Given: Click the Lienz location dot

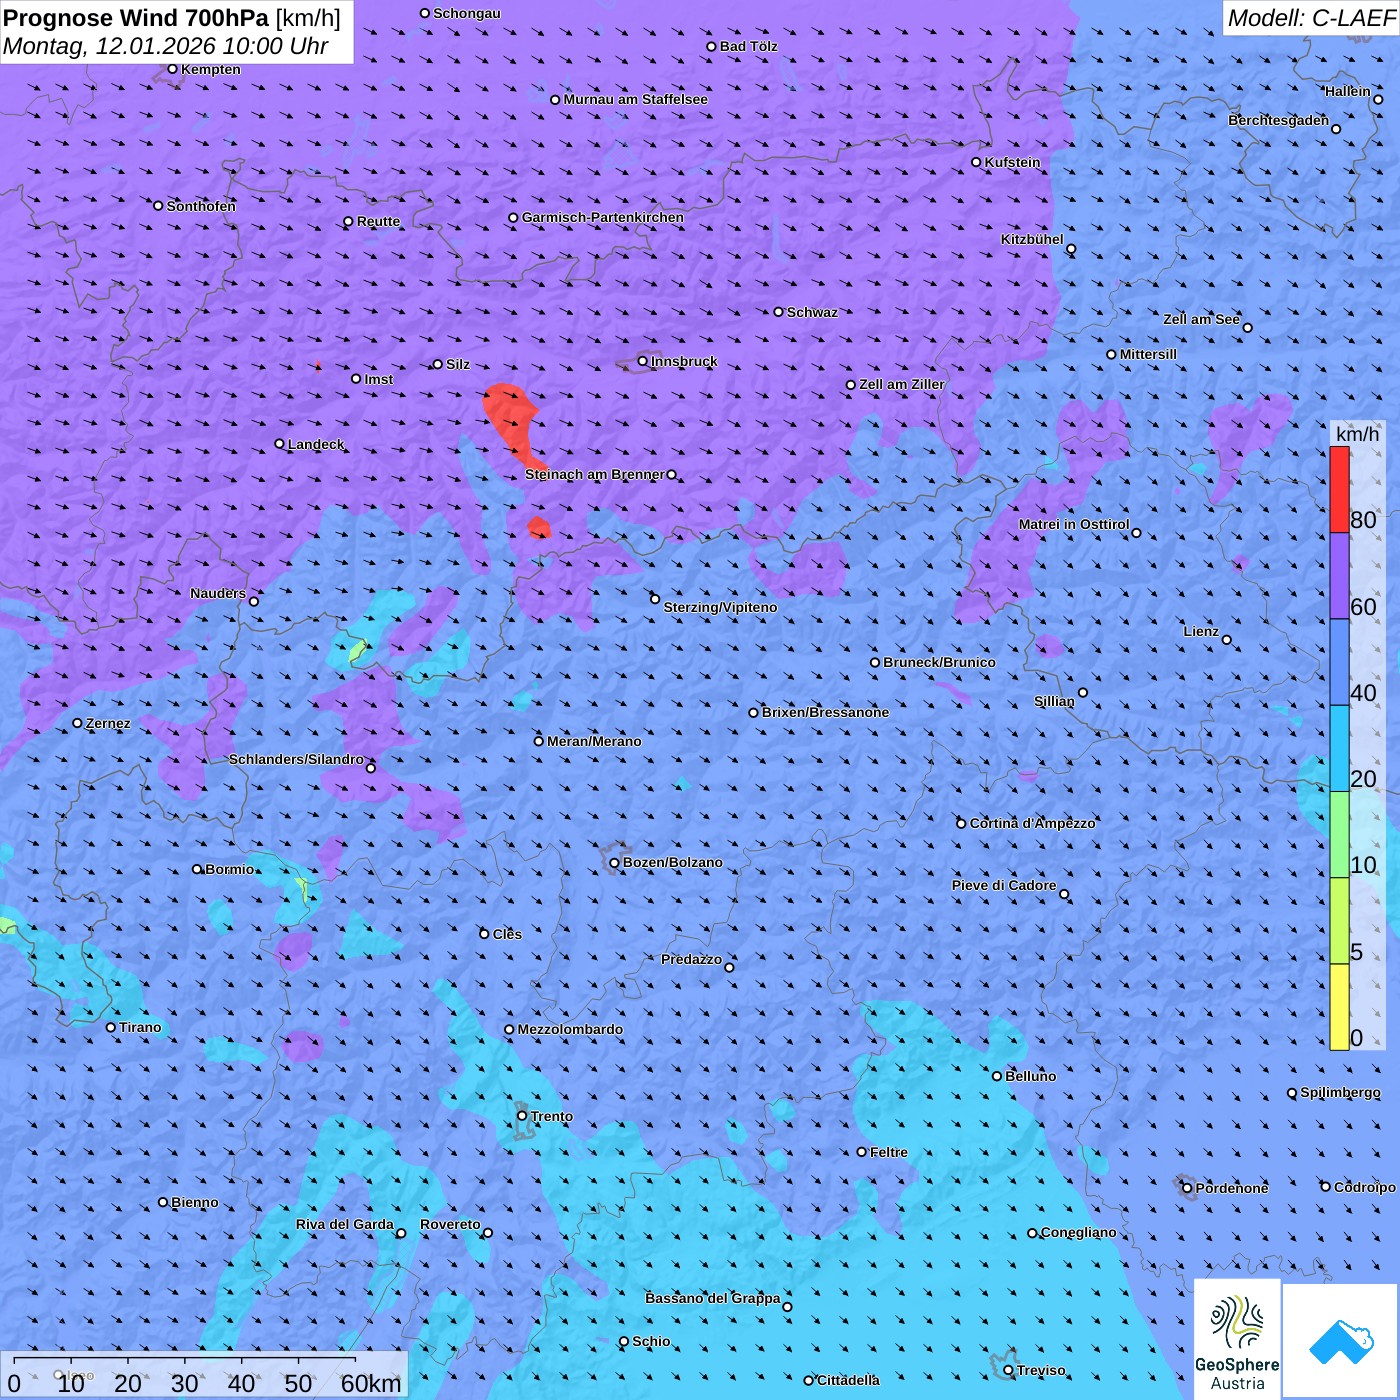Looking at the screenshot, I should [1227, 640].
